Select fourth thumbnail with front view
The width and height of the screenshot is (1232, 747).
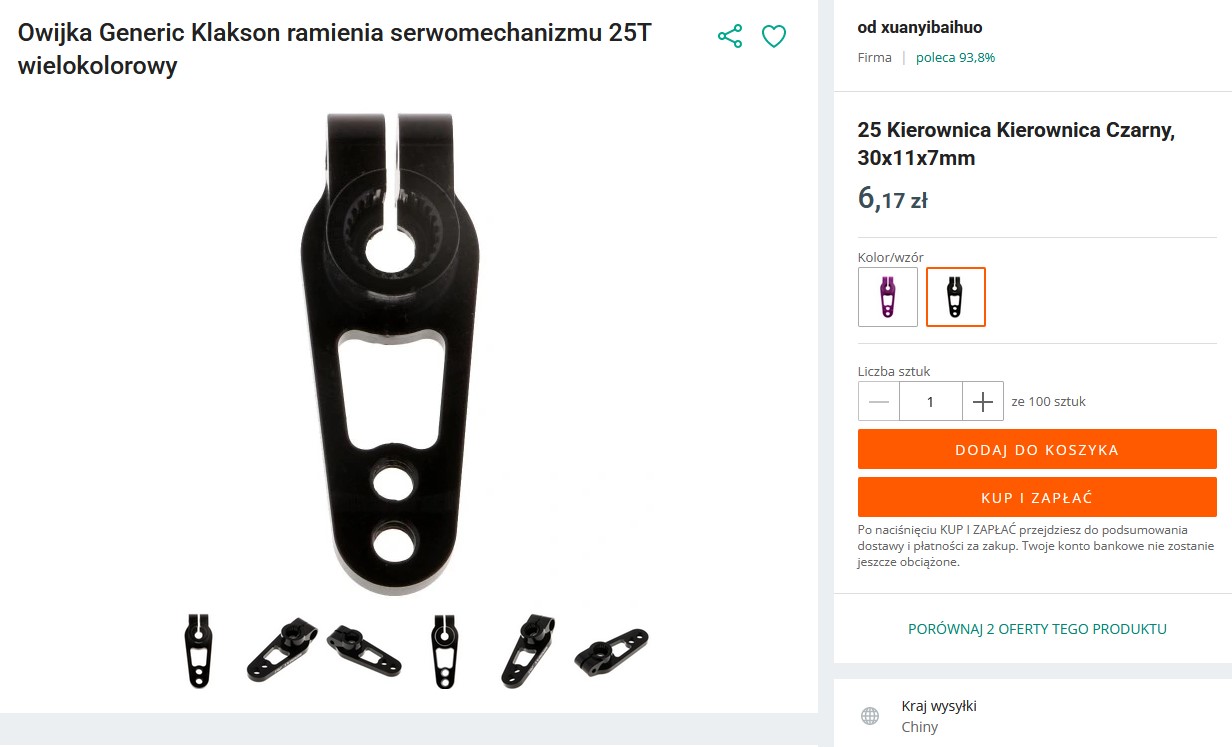[444, 651]
